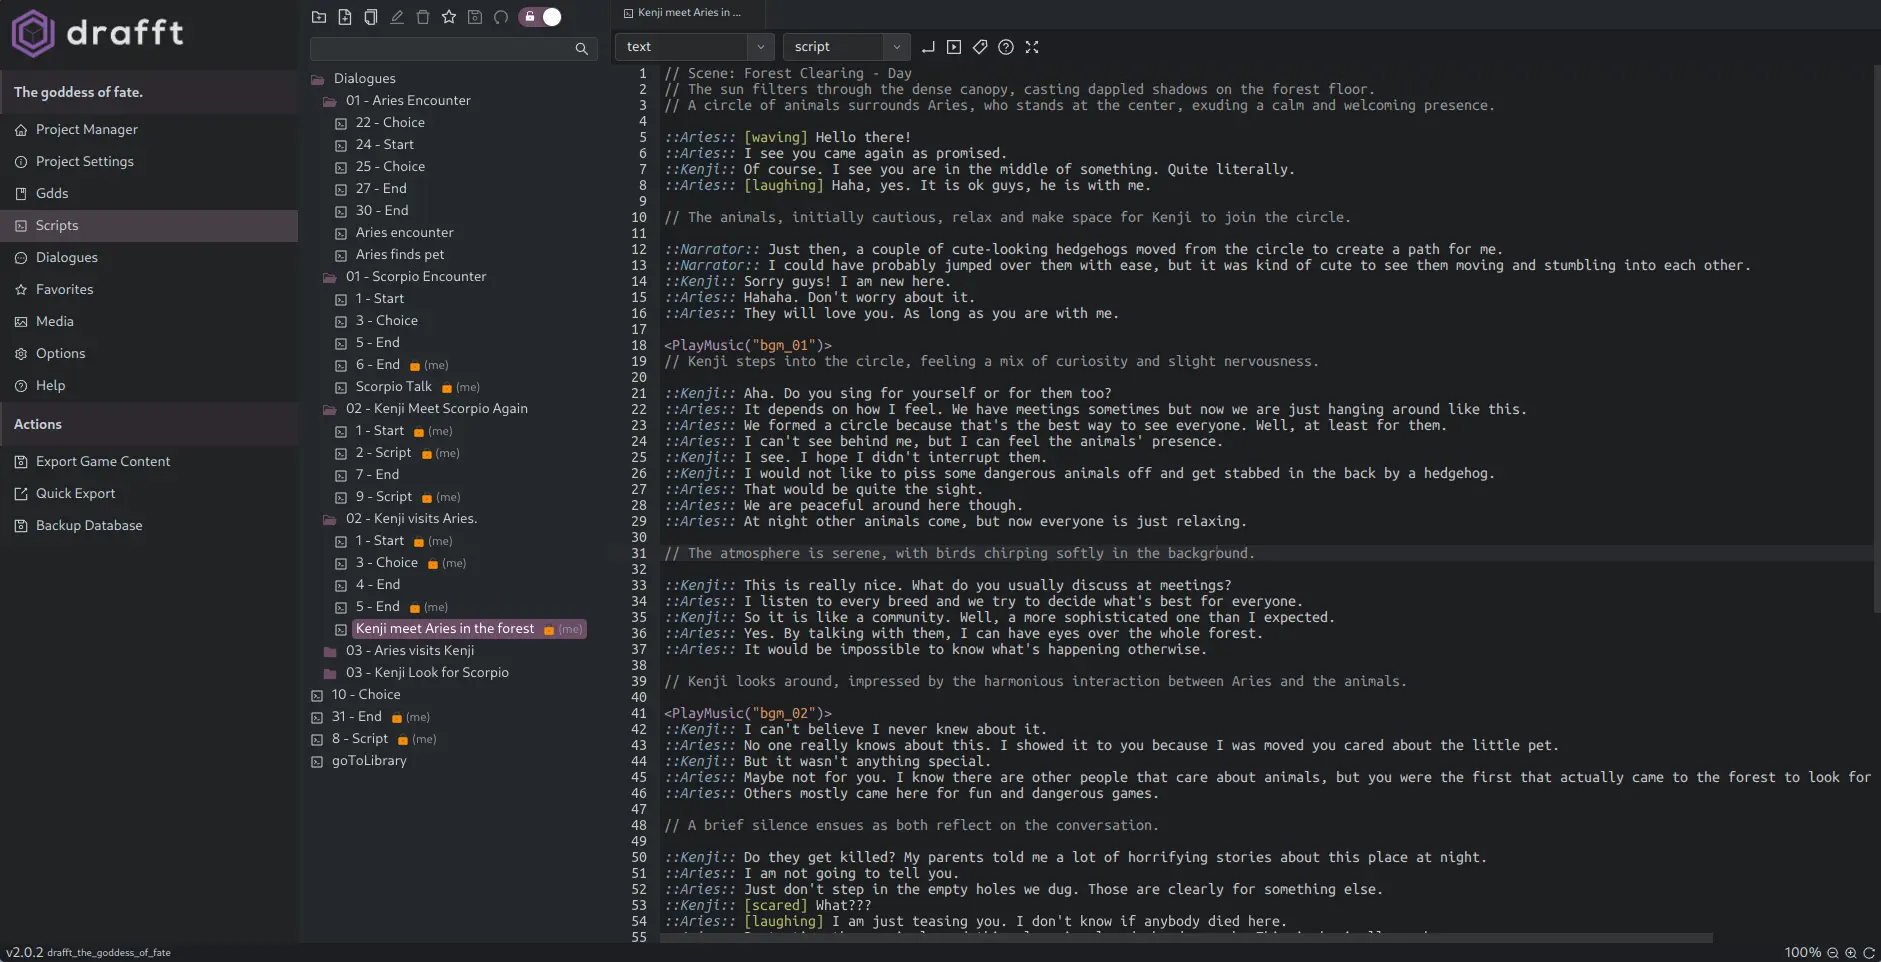
Task: Open the new folder icon in toolbar
Action: [x=320, y=17]
